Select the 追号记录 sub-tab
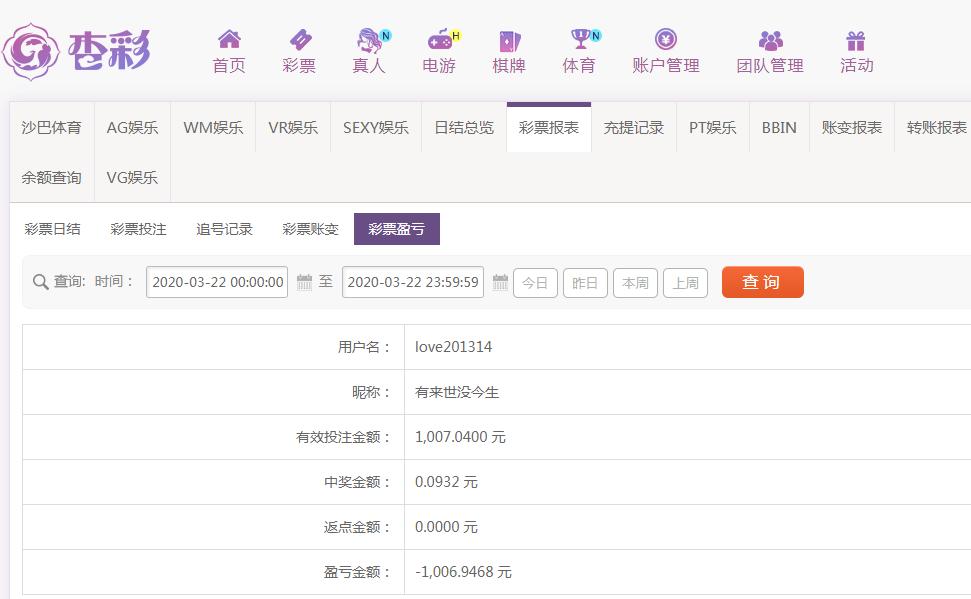The height and width of the screenshot is (599, 971). point(224,229)
